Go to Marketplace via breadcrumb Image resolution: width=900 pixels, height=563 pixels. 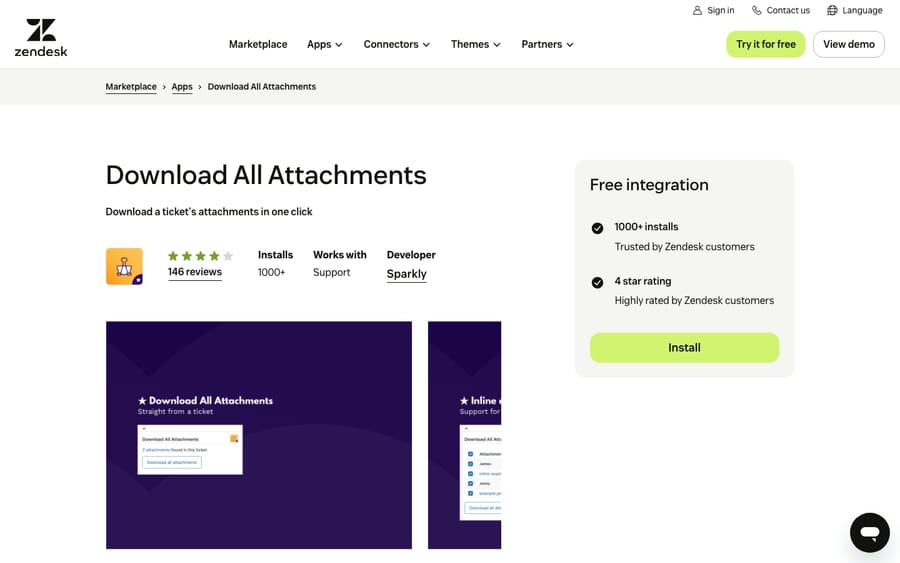[131, 87]
